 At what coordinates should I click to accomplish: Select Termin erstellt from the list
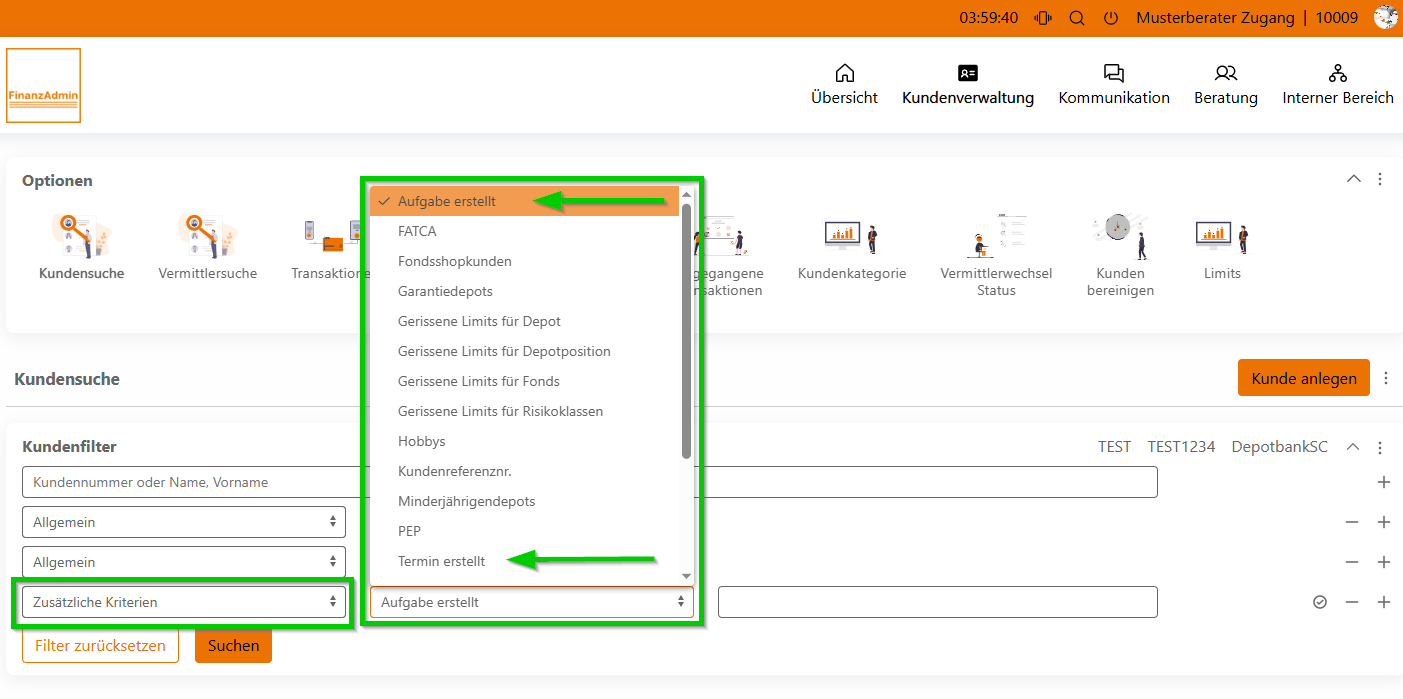441,561
